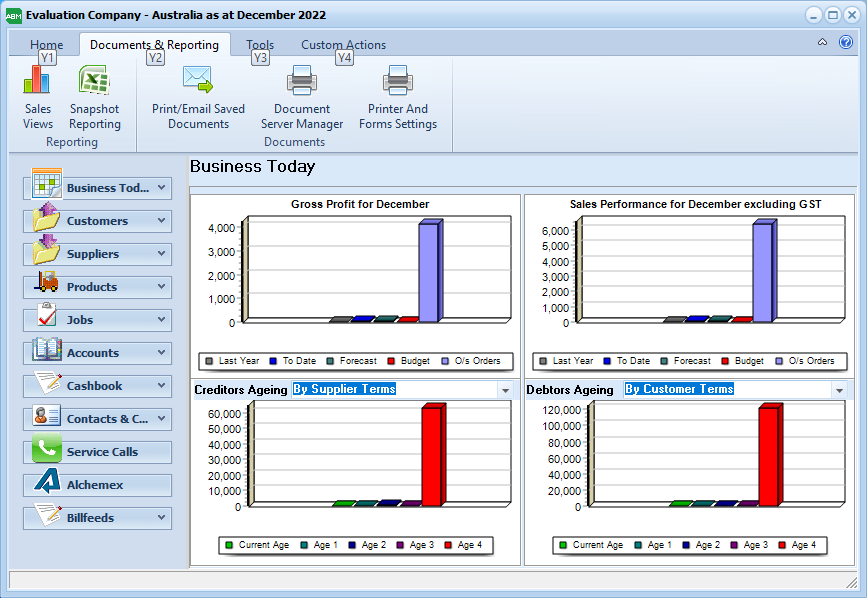The width and height of the screenshot is (867, 598).
Task: Click Snapshot Reporting Excel icon
Action: click(x=94, y=80)
